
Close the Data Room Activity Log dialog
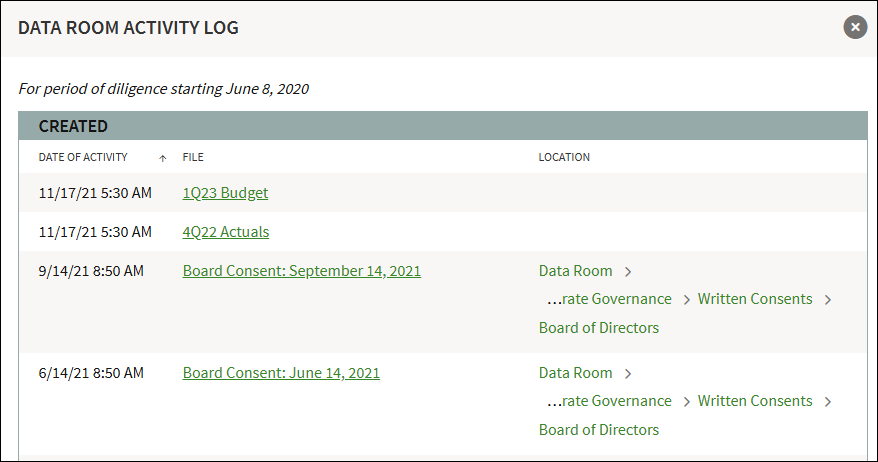855,27
